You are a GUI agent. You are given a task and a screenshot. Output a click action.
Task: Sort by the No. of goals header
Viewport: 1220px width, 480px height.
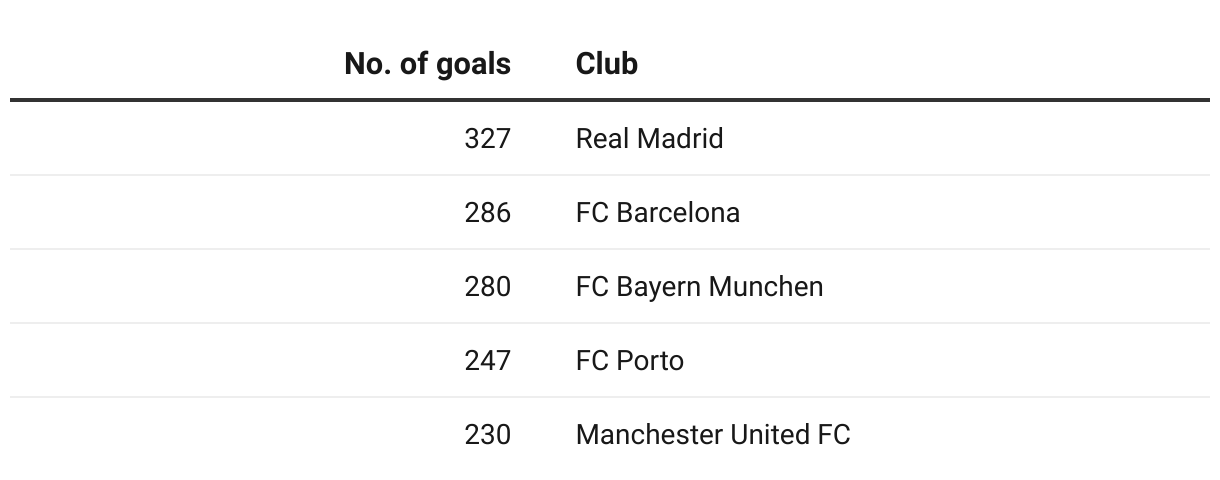pos(427,64)
